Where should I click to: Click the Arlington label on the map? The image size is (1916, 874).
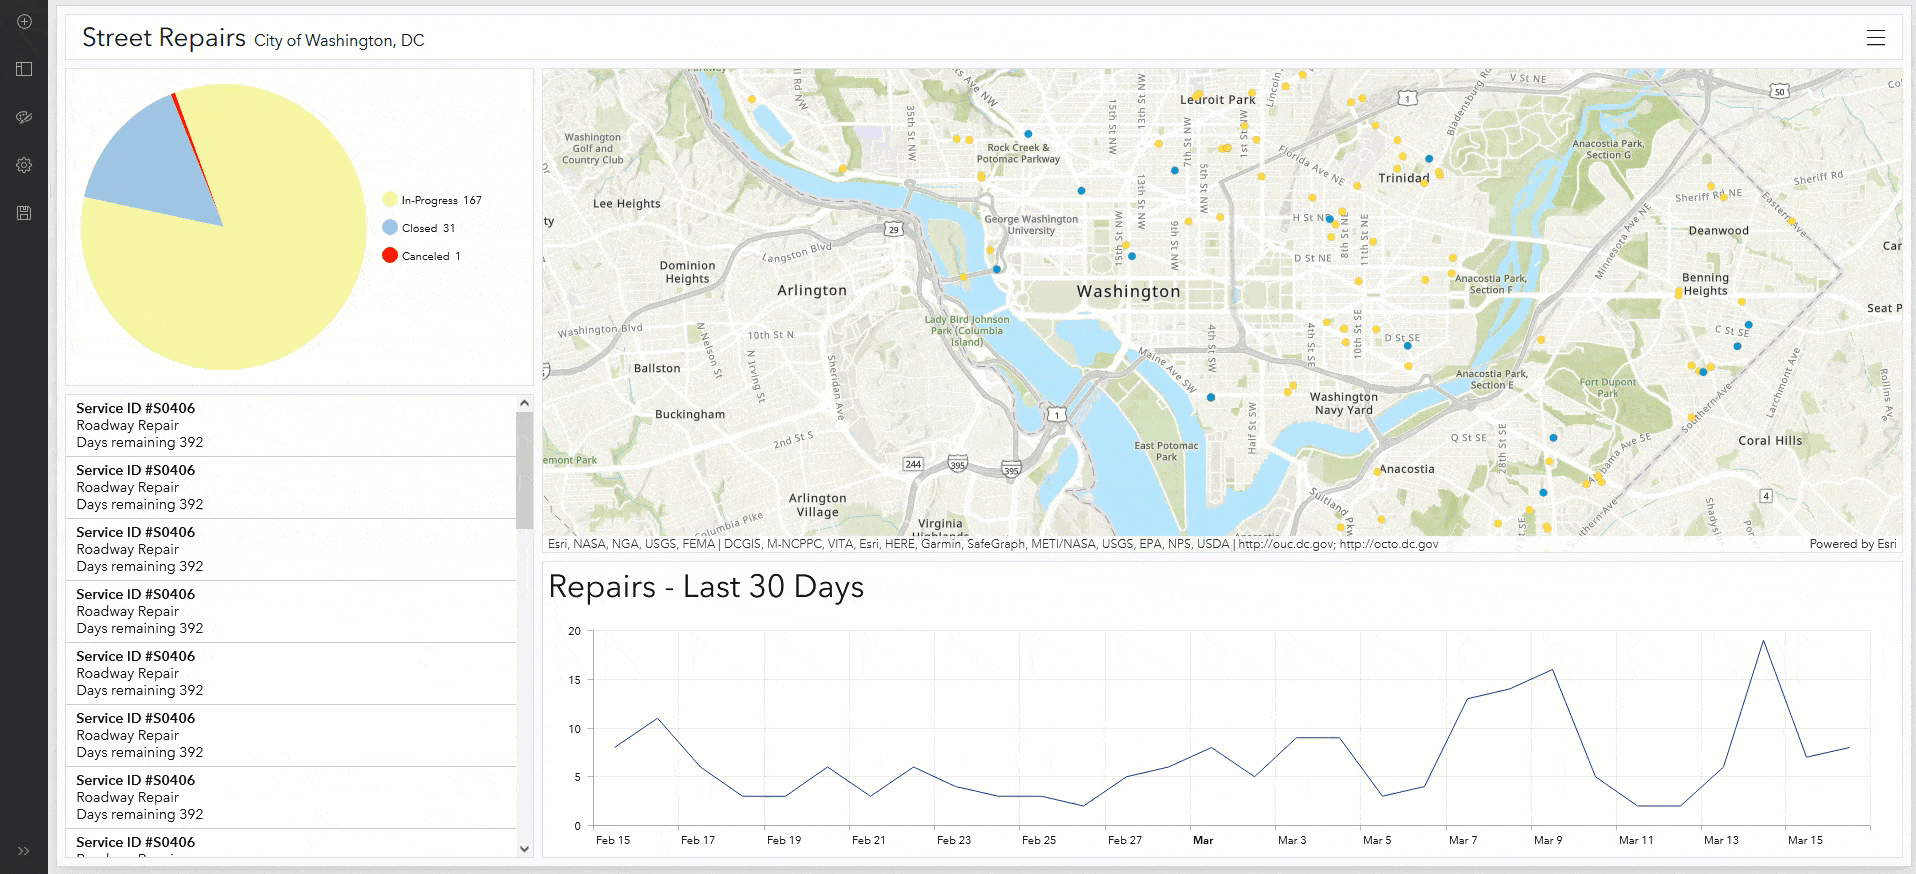tap(812, 290)
